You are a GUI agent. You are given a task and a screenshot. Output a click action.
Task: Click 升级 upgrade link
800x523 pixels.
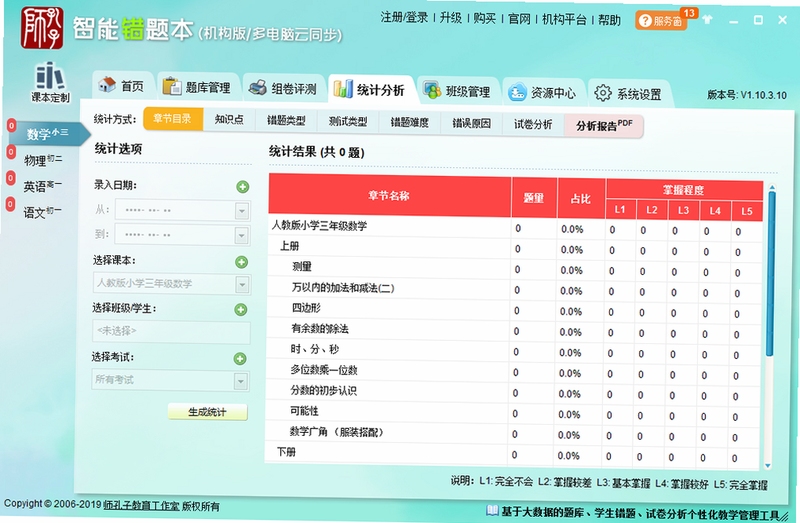click(451, 18)
